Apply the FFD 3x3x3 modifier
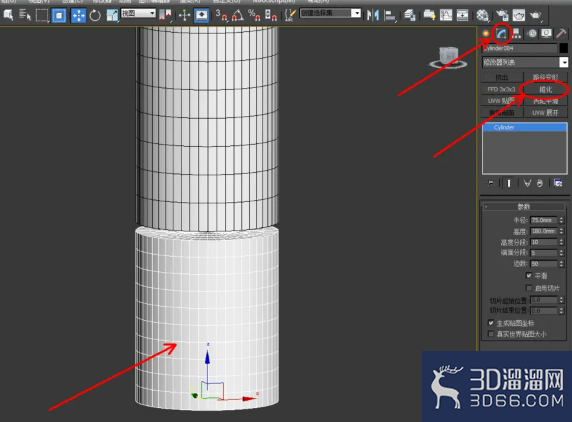 click(502, 89)
